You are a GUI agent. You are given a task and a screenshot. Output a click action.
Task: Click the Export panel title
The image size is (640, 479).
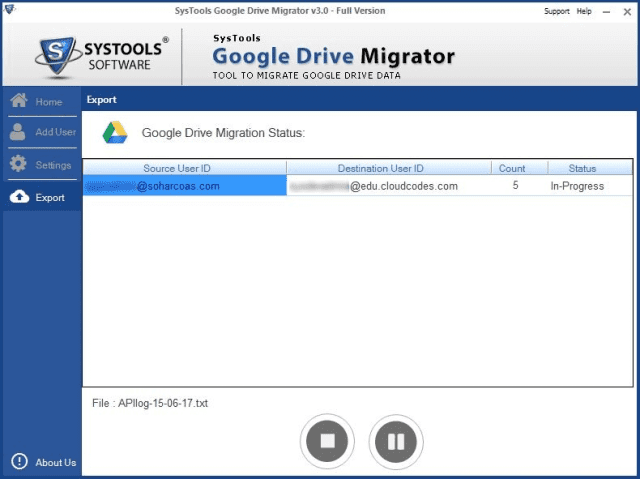click(101, 100)
